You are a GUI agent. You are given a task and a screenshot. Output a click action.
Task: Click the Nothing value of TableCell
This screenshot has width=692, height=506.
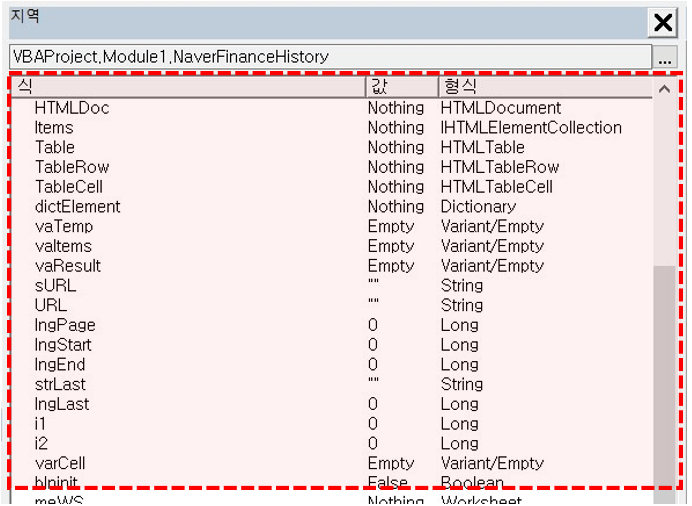coord(396,187)
